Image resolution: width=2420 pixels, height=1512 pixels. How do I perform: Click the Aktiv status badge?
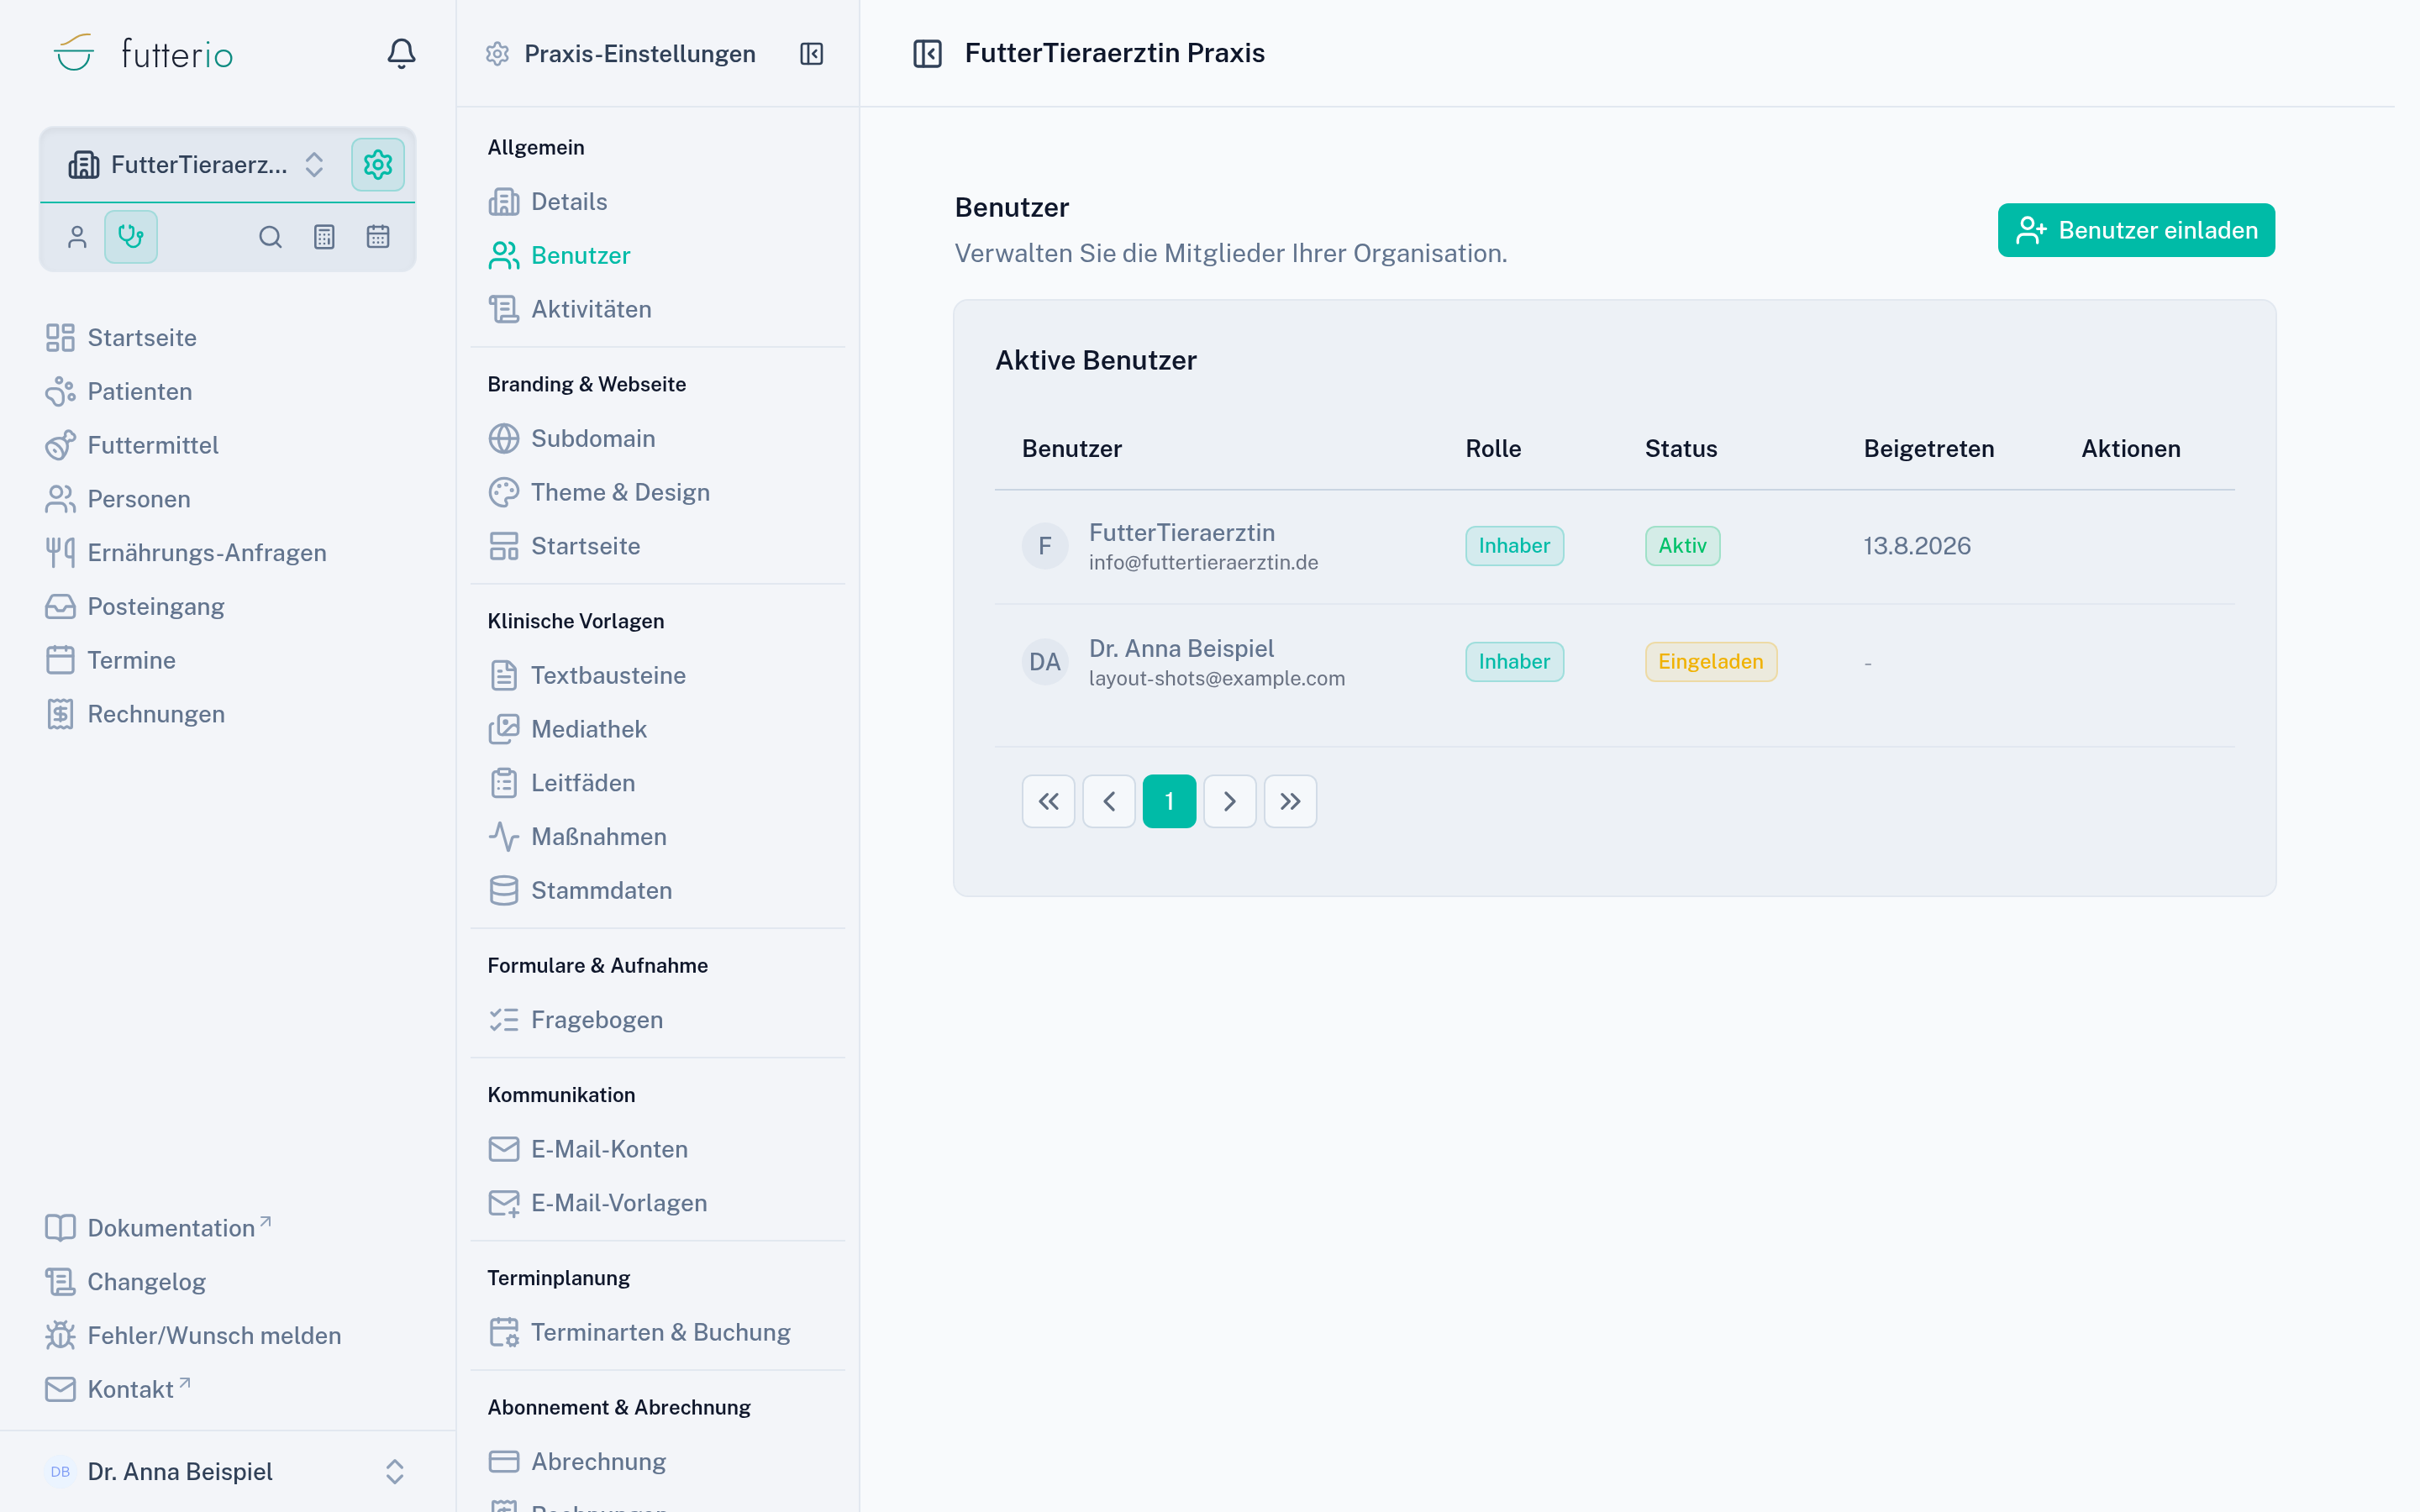pyautogui.click(x=1682, y=546)
